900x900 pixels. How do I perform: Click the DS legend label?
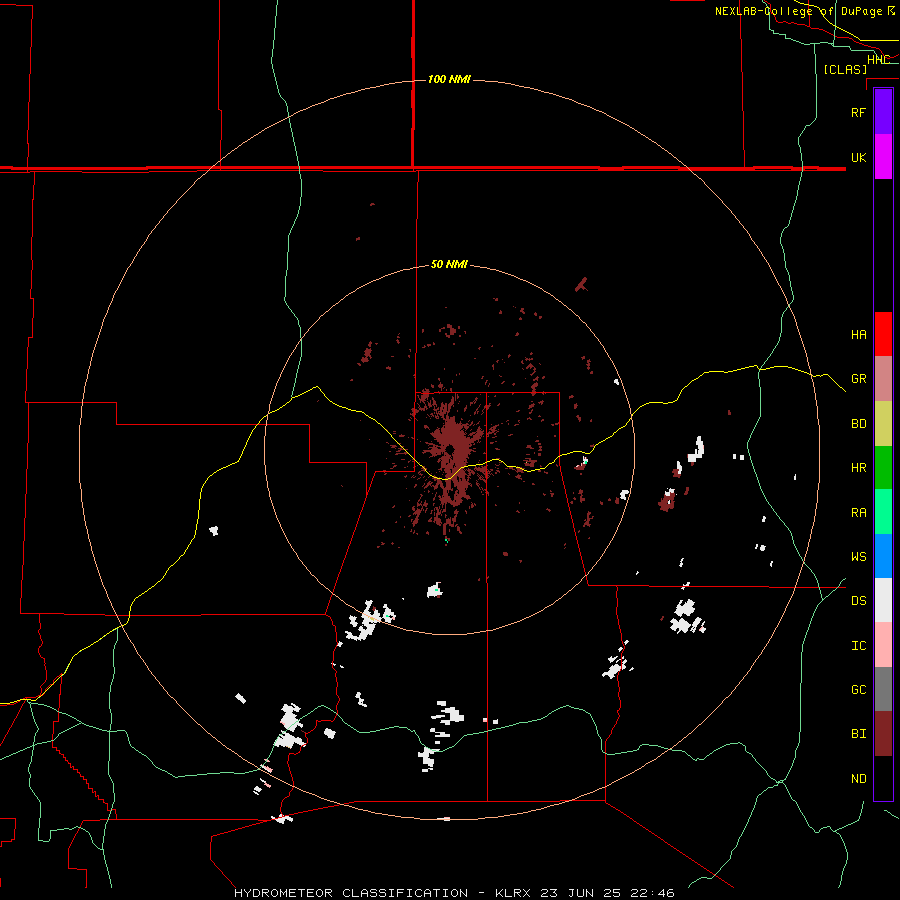point(858,601)
